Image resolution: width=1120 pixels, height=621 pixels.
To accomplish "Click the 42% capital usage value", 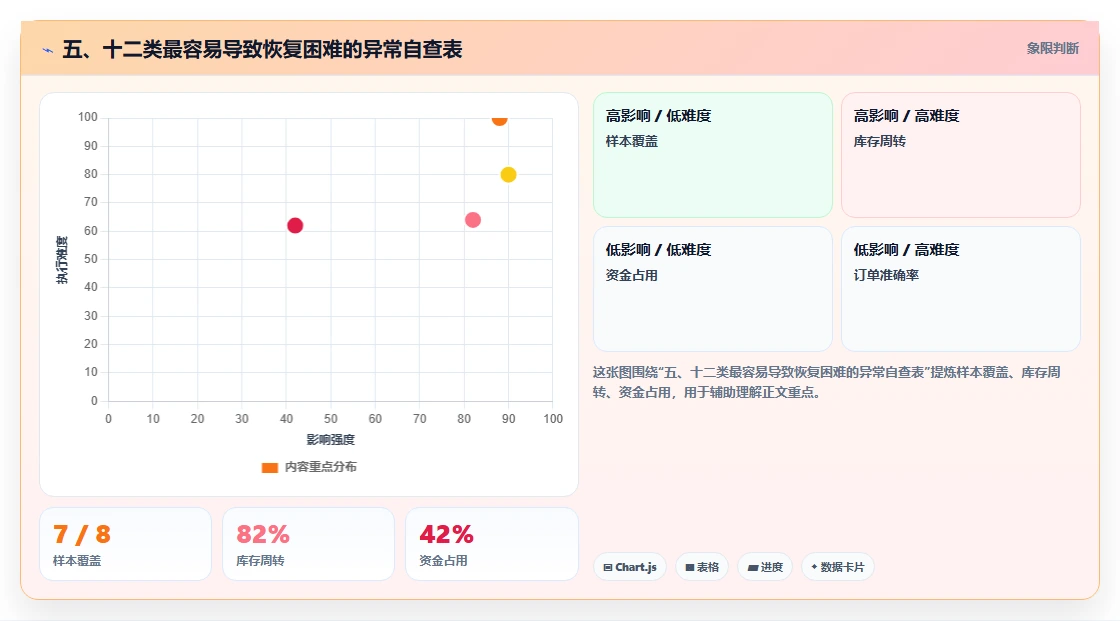I will tap(446, 535).
